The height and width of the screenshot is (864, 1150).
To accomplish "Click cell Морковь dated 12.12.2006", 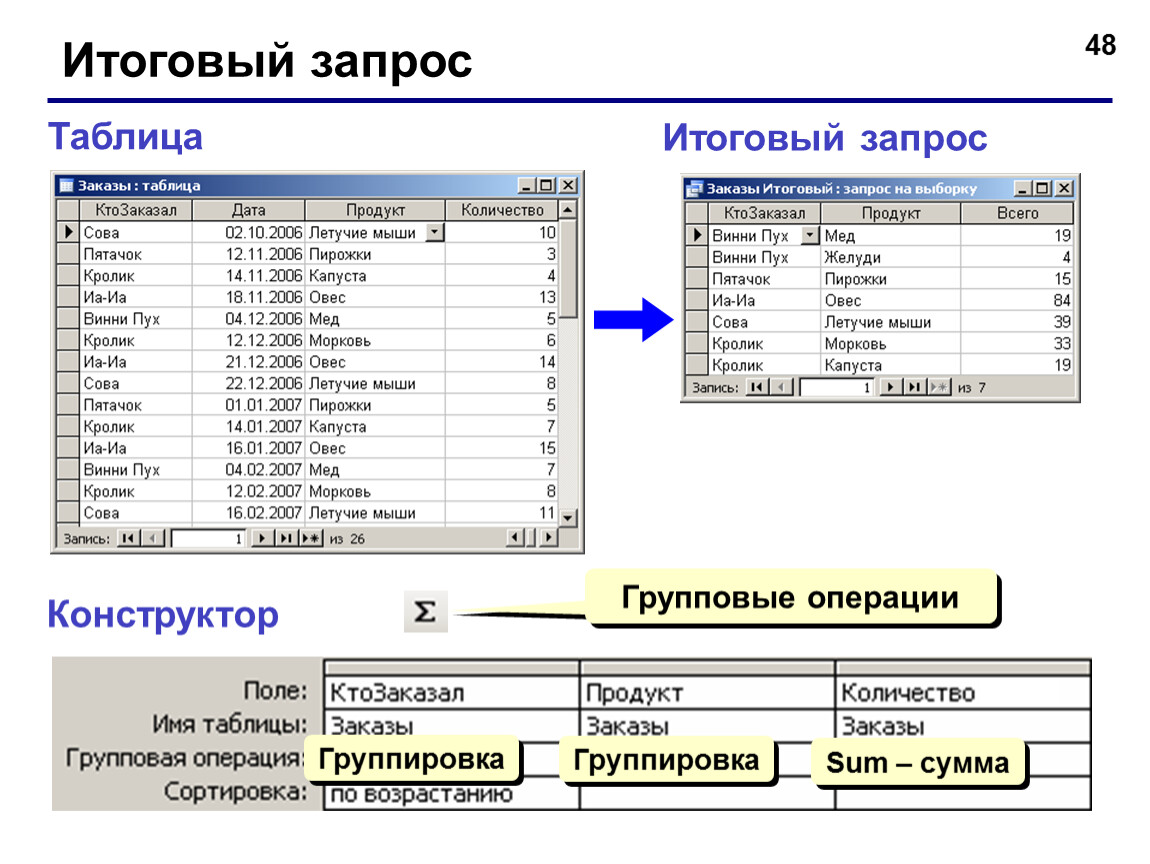I will pos(375,340).
